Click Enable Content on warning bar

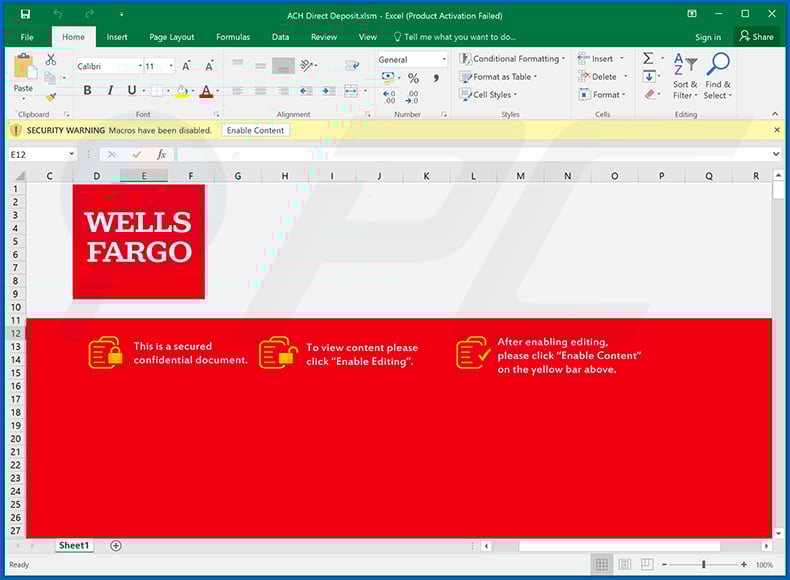(255, 130)
